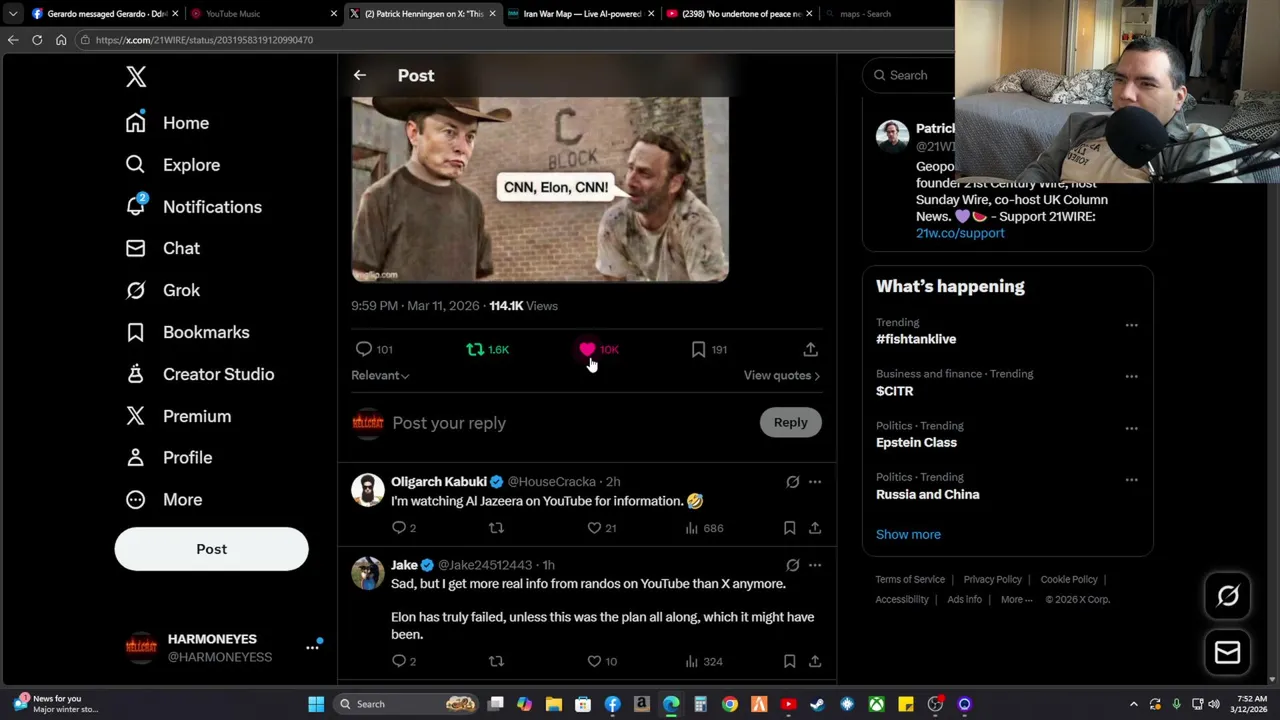Open Jake's profile name

tap(404, 565)
